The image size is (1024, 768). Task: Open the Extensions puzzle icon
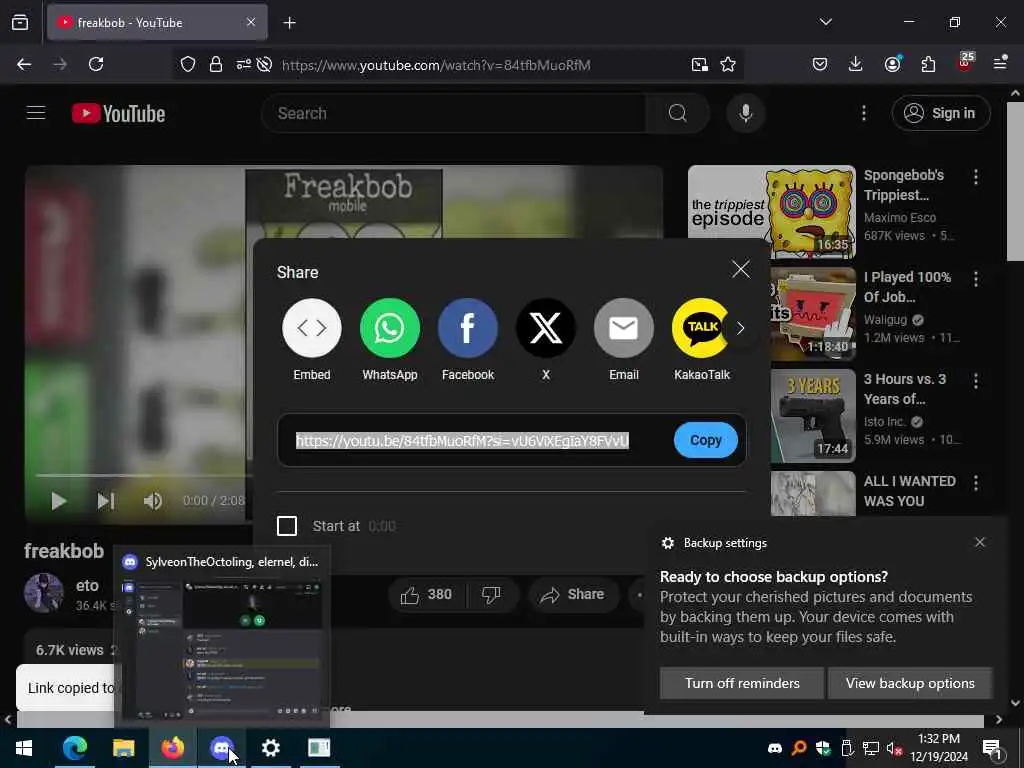point(928,64)
